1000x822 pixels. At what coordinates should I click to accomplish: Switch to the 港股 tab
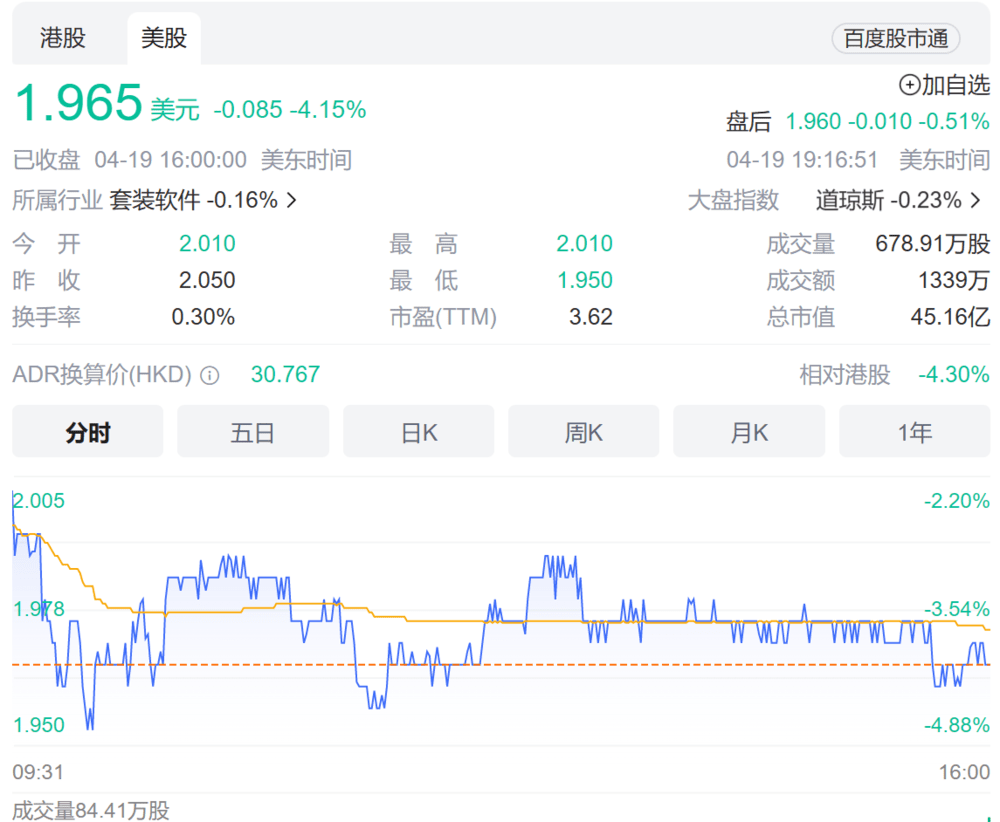click(63, 38)
